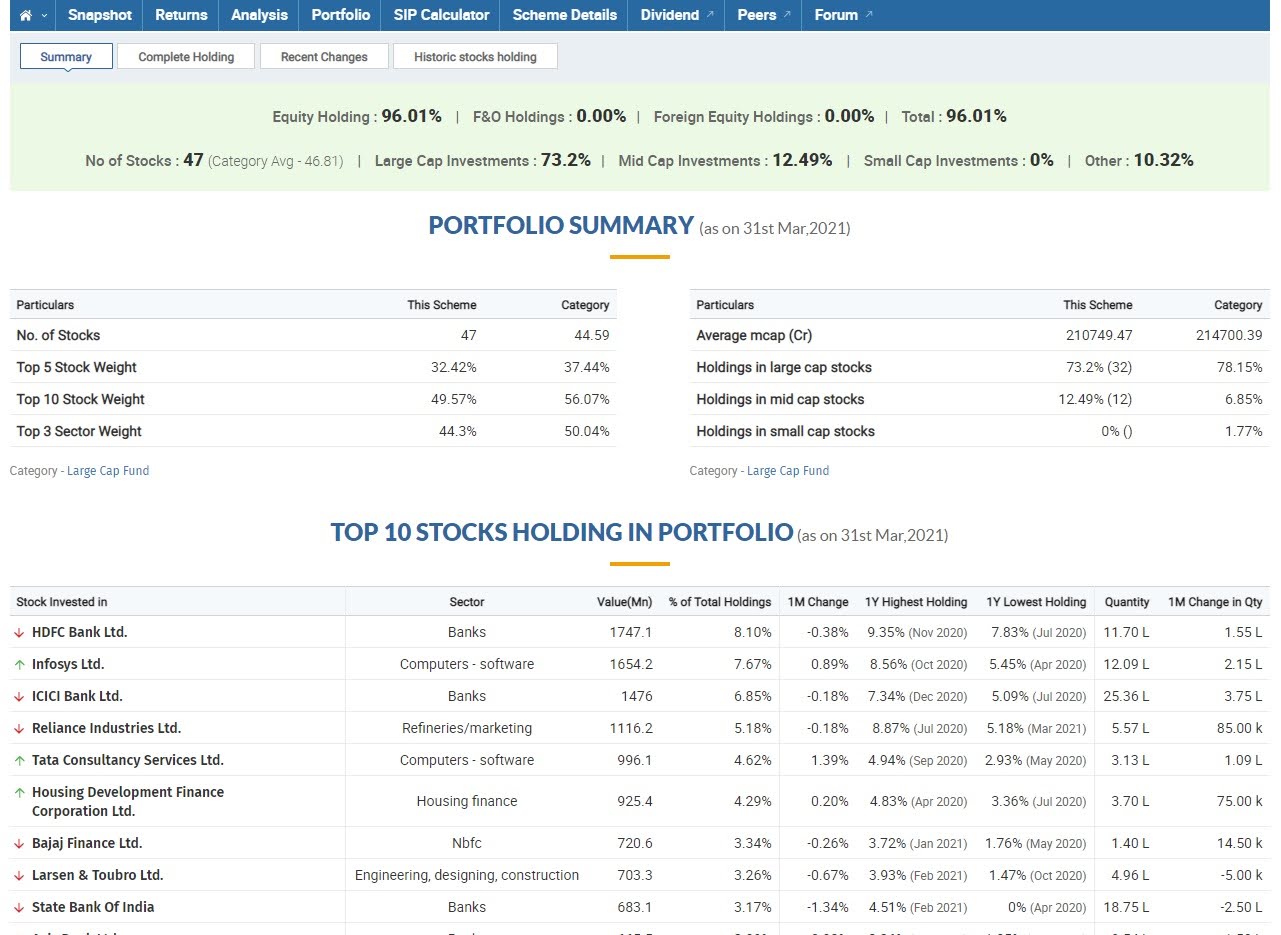Click red down arrow beside ICICI Bank Ltd.

[x=20, y=697]
